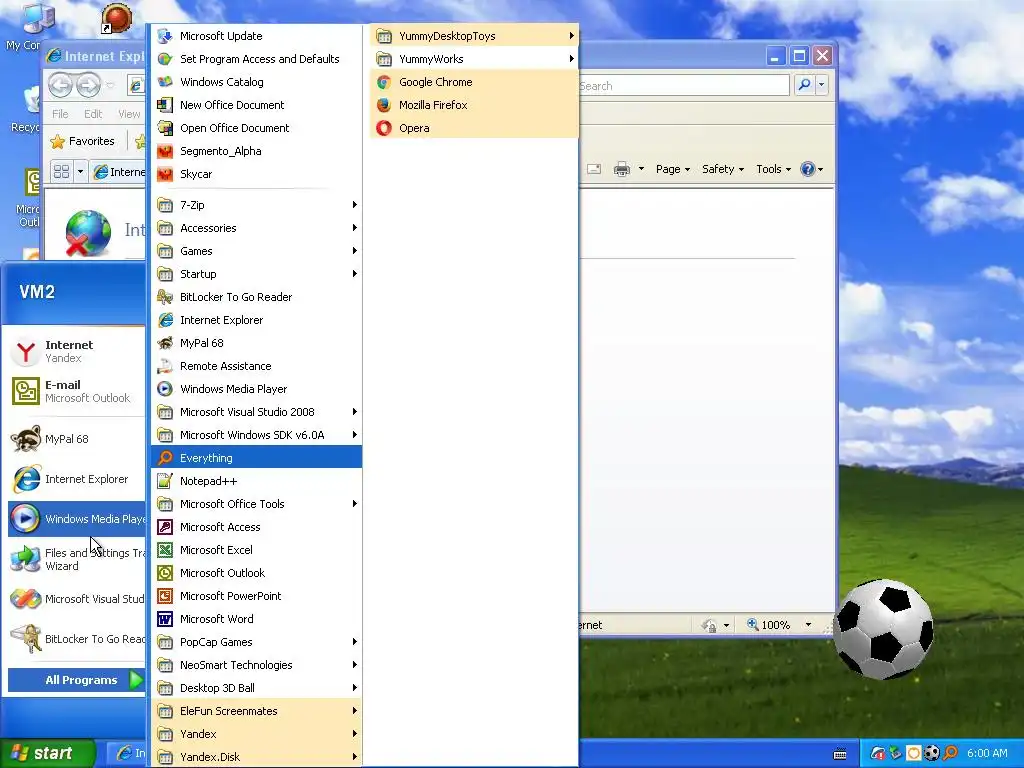Launch Segmento_Alpha program
The height and width of the screenshot is (768, 1024).
[256, 151]
